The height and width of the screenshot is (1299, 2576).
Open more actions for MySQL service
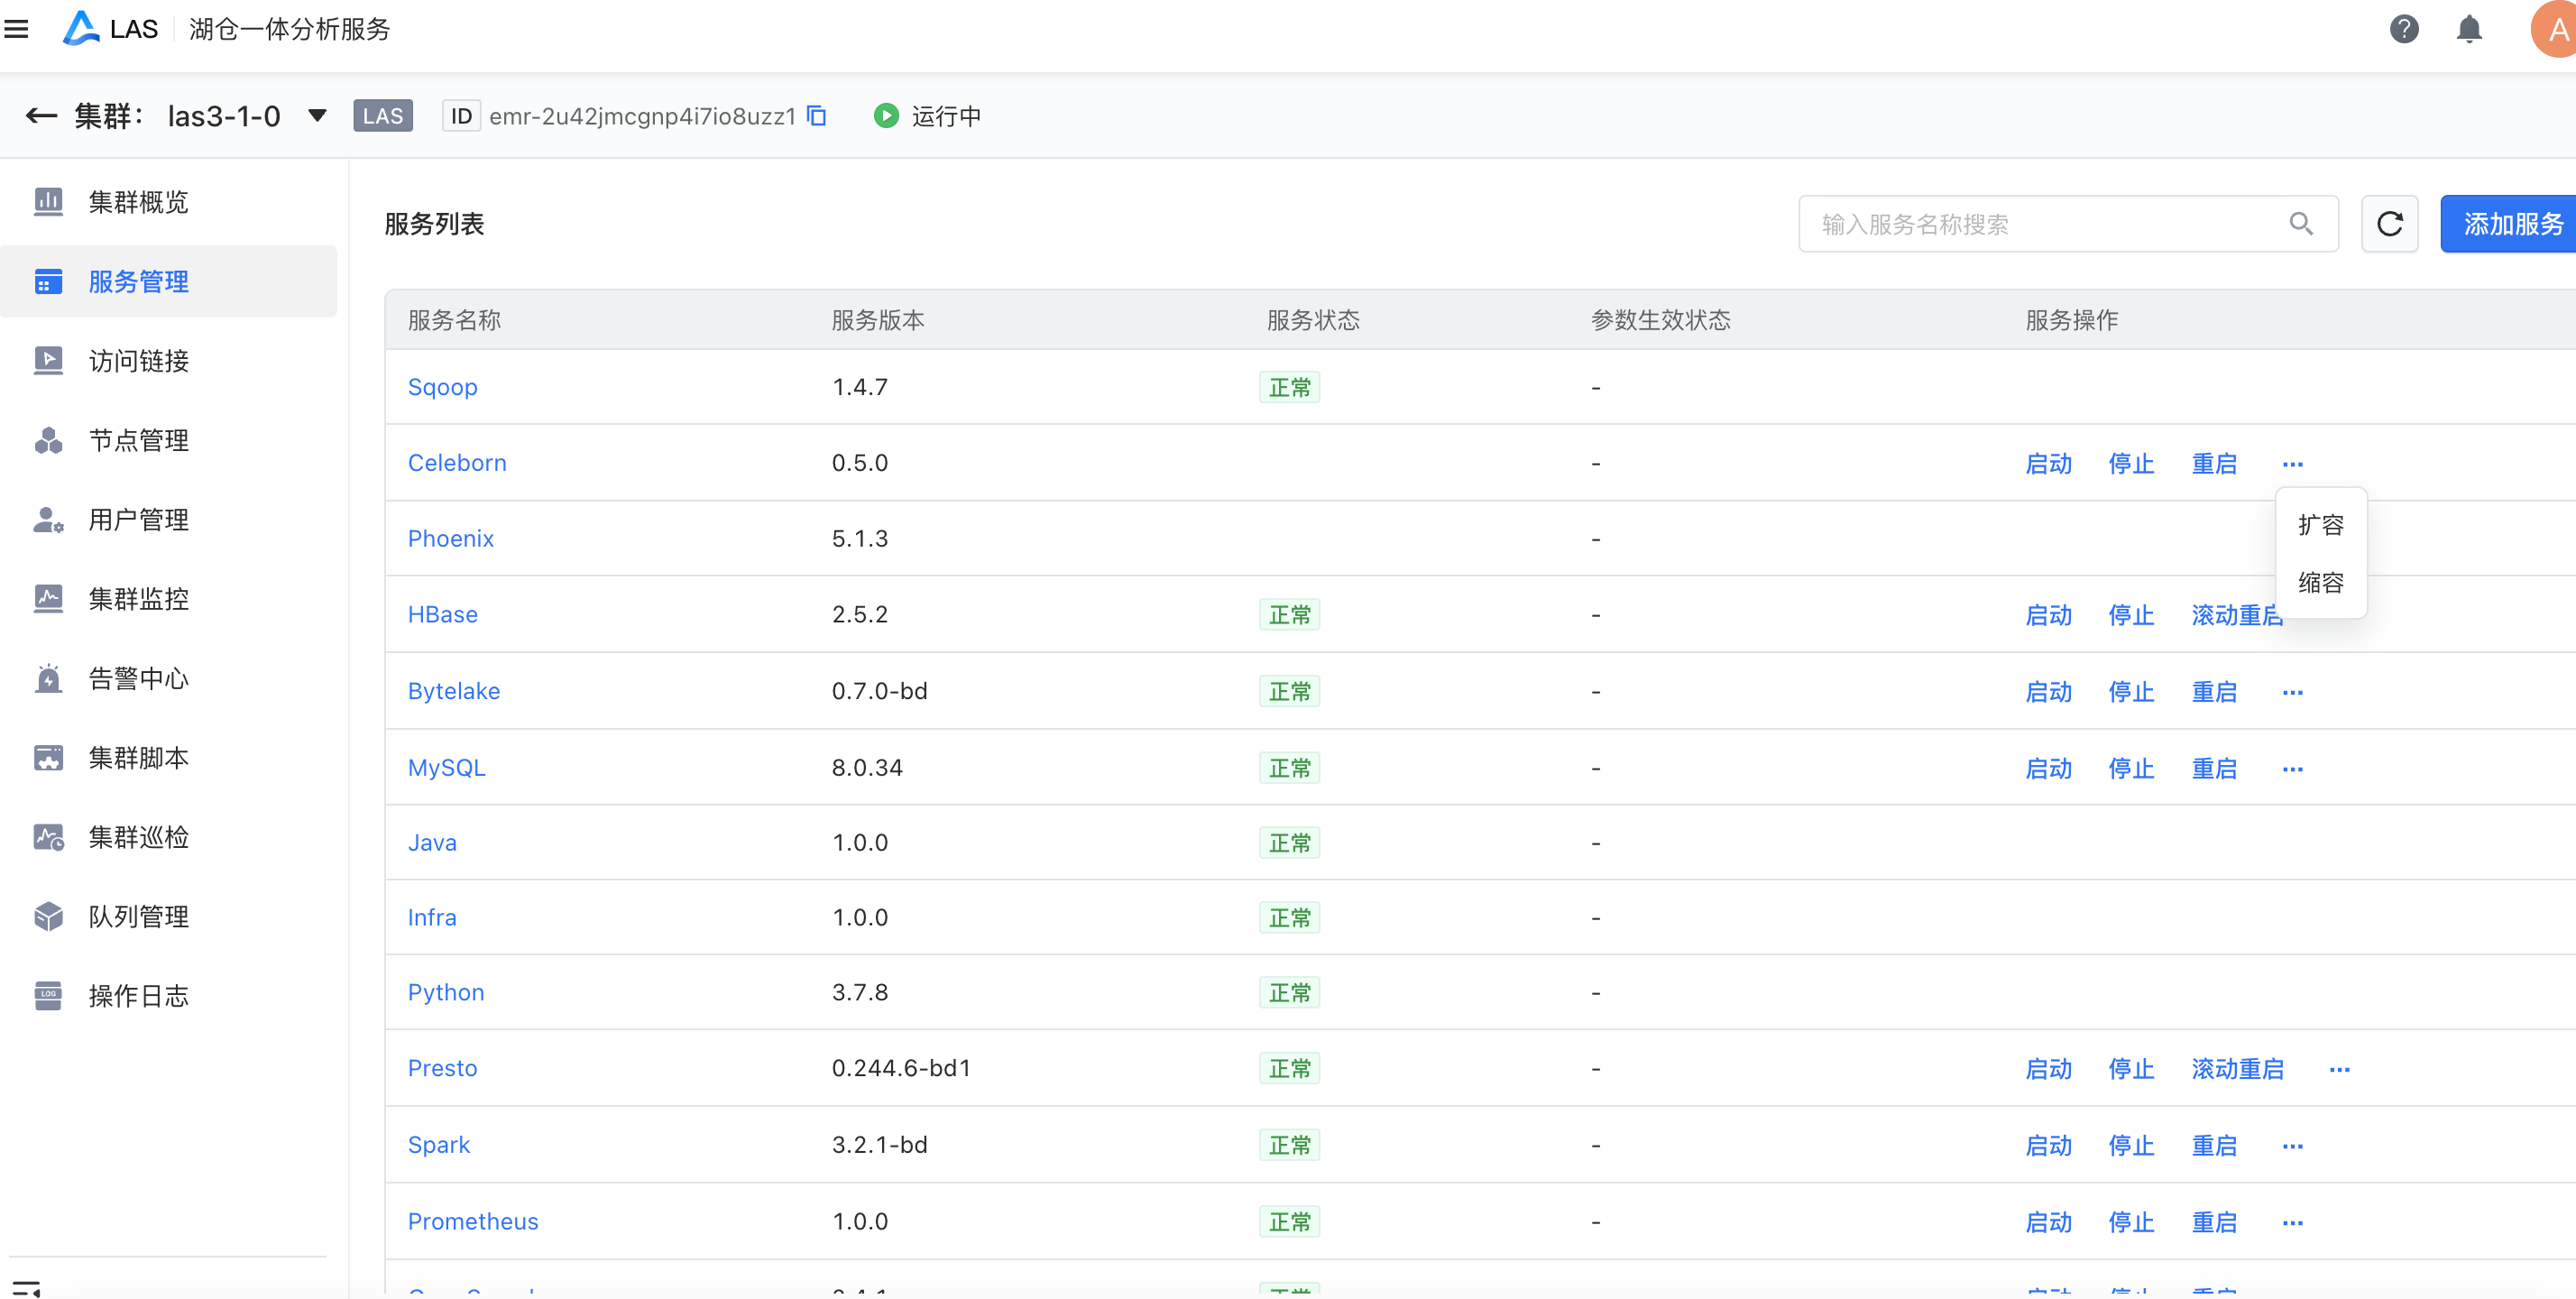pos(2292,768)
